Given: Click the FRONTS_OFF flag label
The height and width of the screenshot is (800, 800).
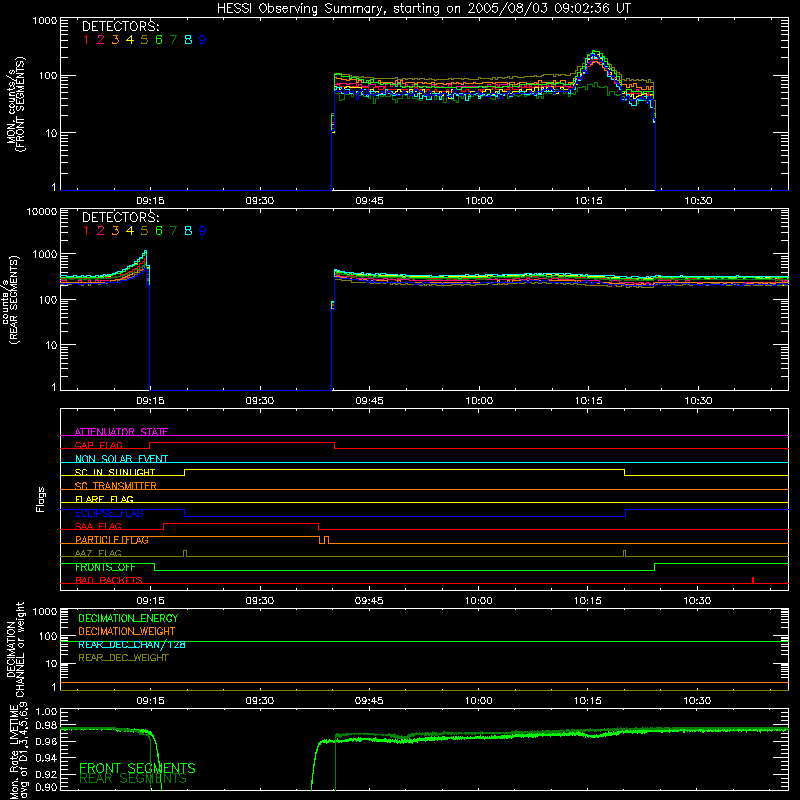Looking at the screenshot, I should coord(105,567).
